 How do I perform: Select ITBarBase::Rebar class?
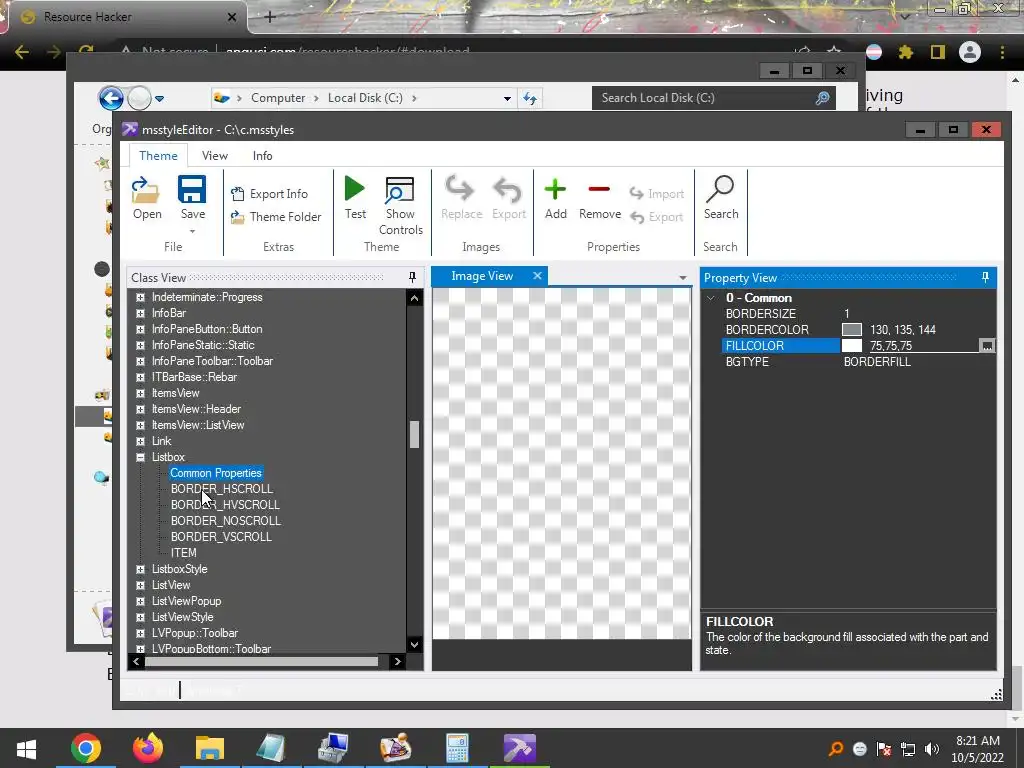click(194, 377)
